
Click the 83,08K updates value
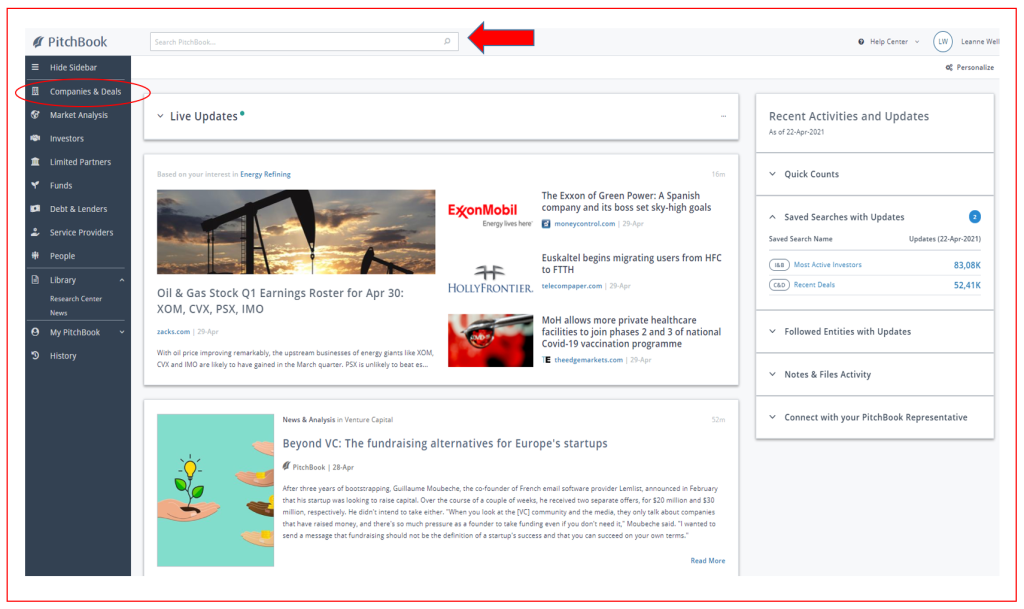click(x=967, y=265)
